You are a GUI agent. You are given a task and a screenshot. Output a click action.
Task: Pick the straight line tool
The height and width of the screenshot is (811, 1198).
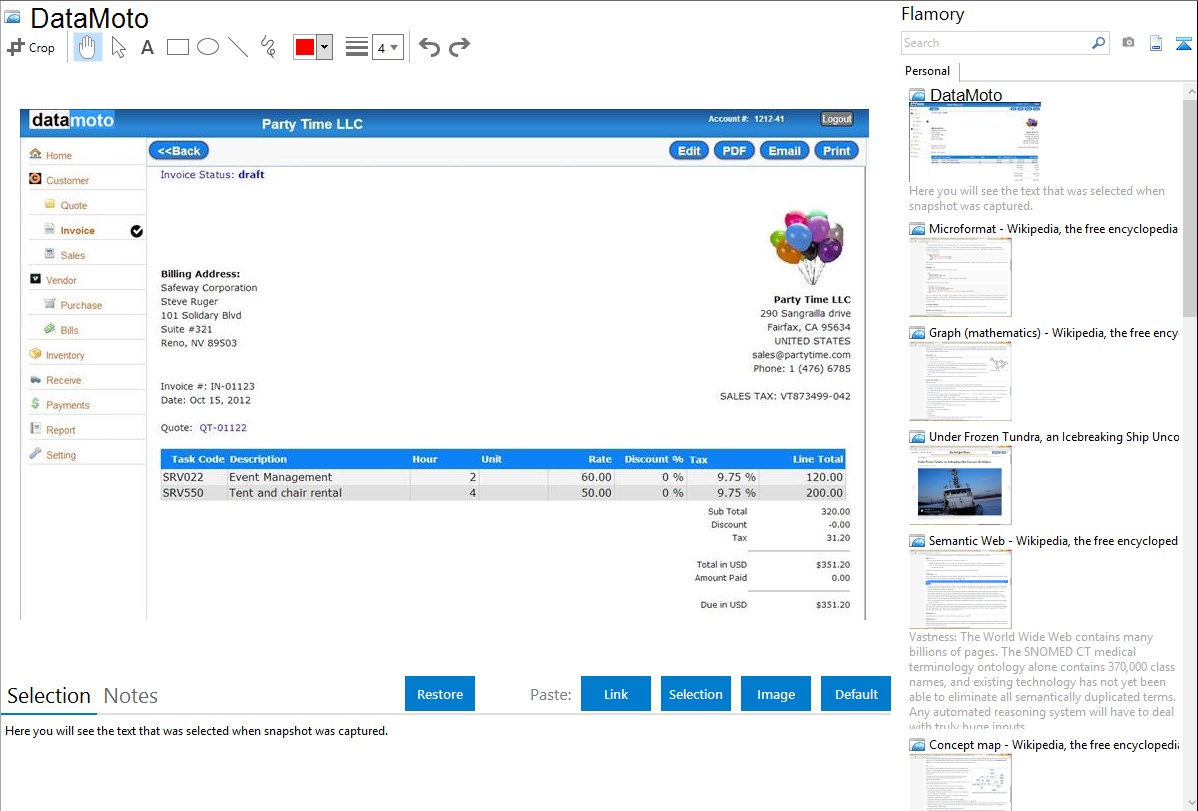pos(238,47)
